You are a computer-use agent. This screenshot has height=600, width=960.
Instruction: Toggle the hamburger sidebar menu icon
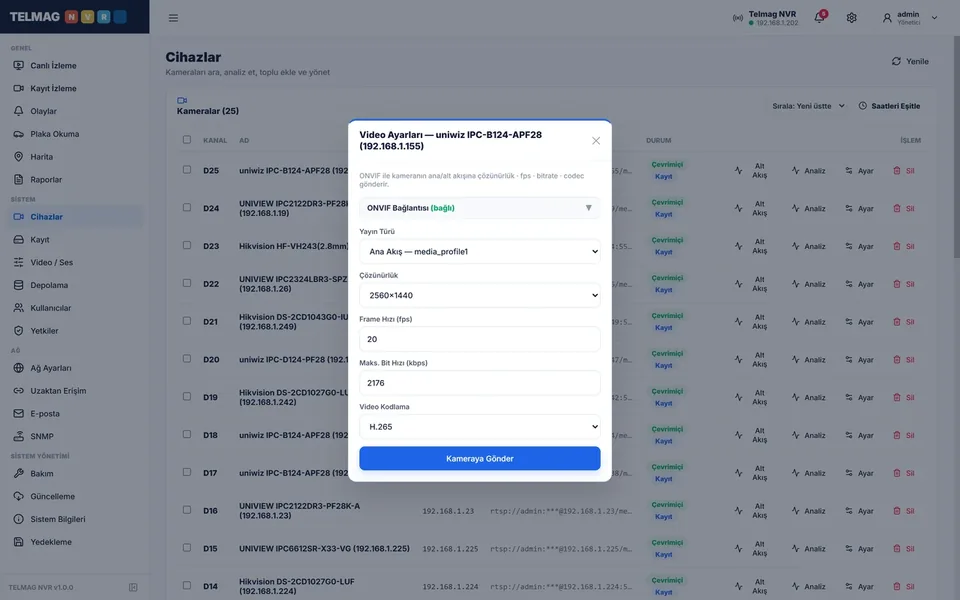click(173, 18)
